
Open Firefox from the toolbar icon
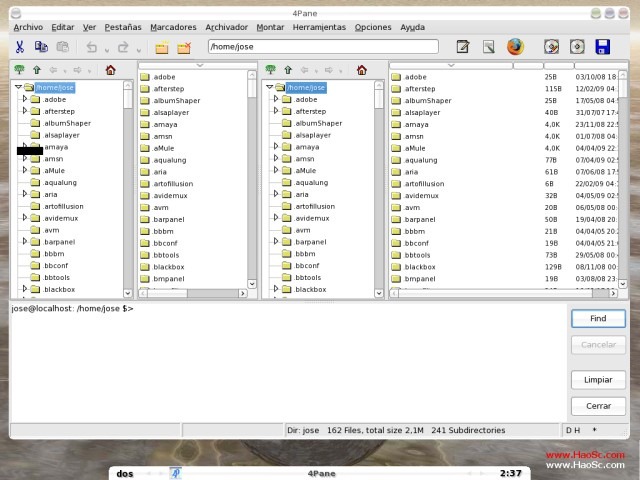point(515,47)
